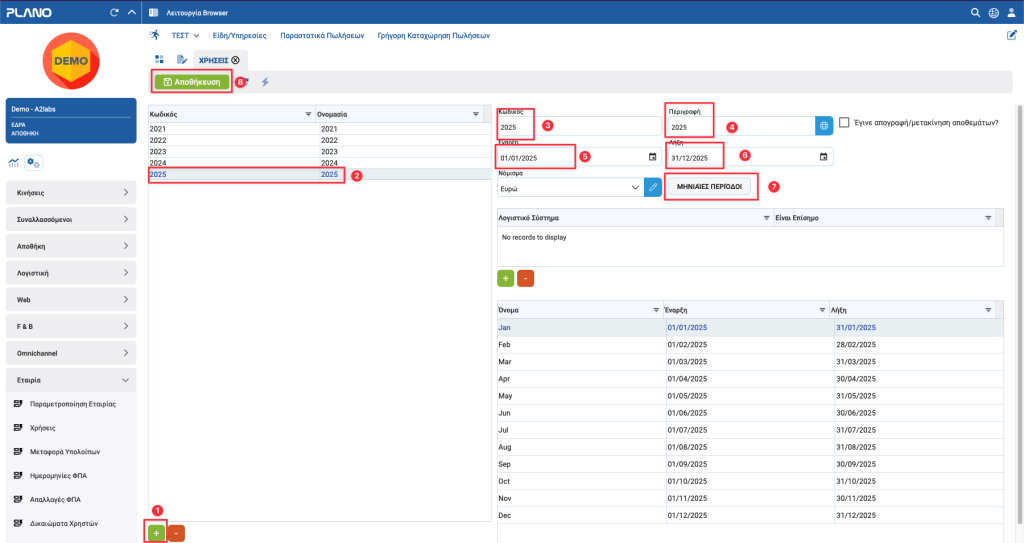Delete the fiscal year with the orange minus

click(176, 533)
